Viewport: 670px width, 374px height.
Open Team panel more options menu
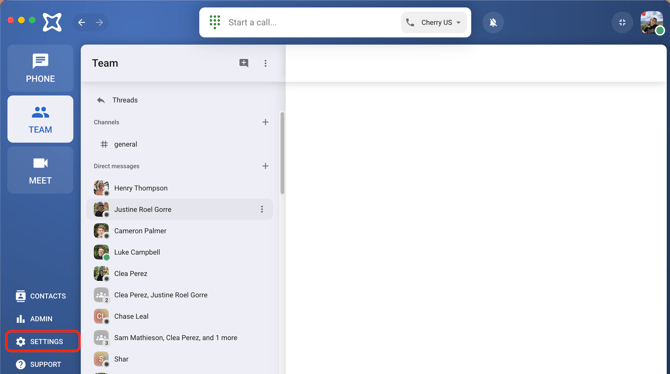coord(265,63)
